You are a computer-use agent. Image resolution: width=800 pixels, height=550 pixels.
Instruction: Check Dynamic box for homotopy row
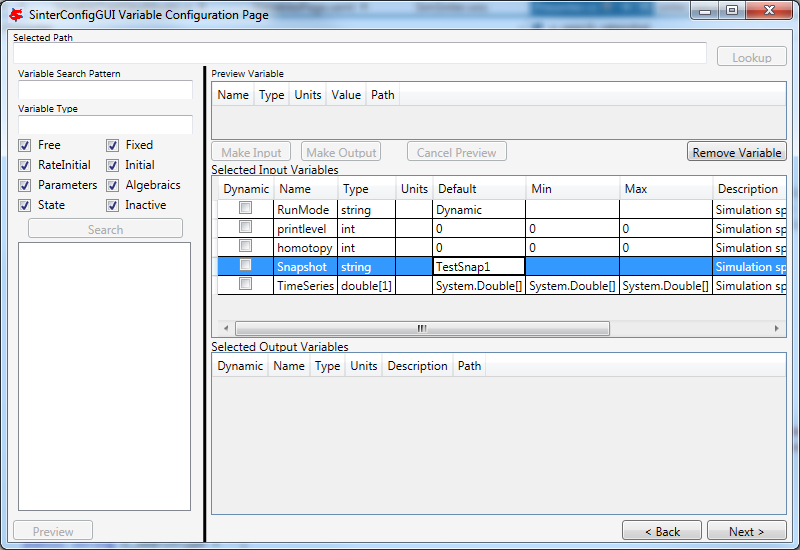click(245, 245)
